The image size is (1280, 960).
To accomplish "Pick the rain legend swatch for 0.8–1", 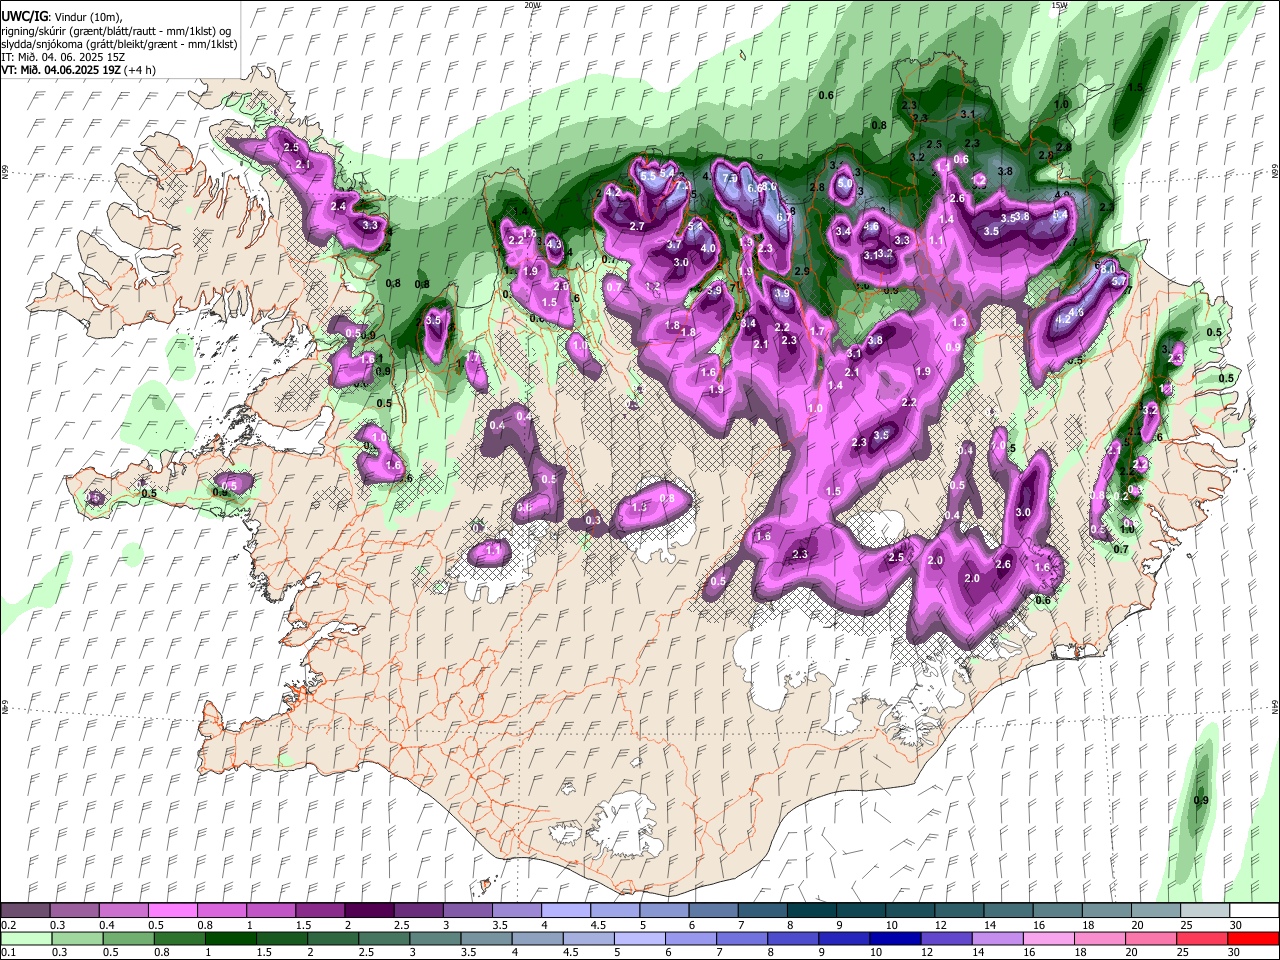I will coord(179,938).
